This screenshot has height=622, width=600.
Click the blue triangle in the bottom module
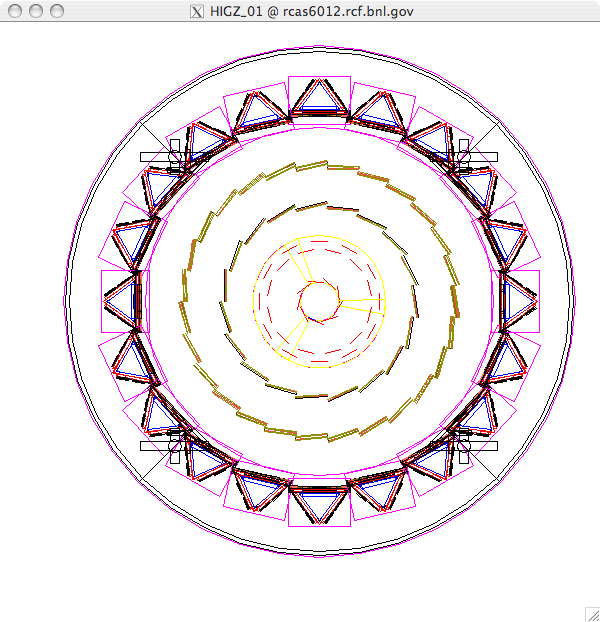pos(319,506)
